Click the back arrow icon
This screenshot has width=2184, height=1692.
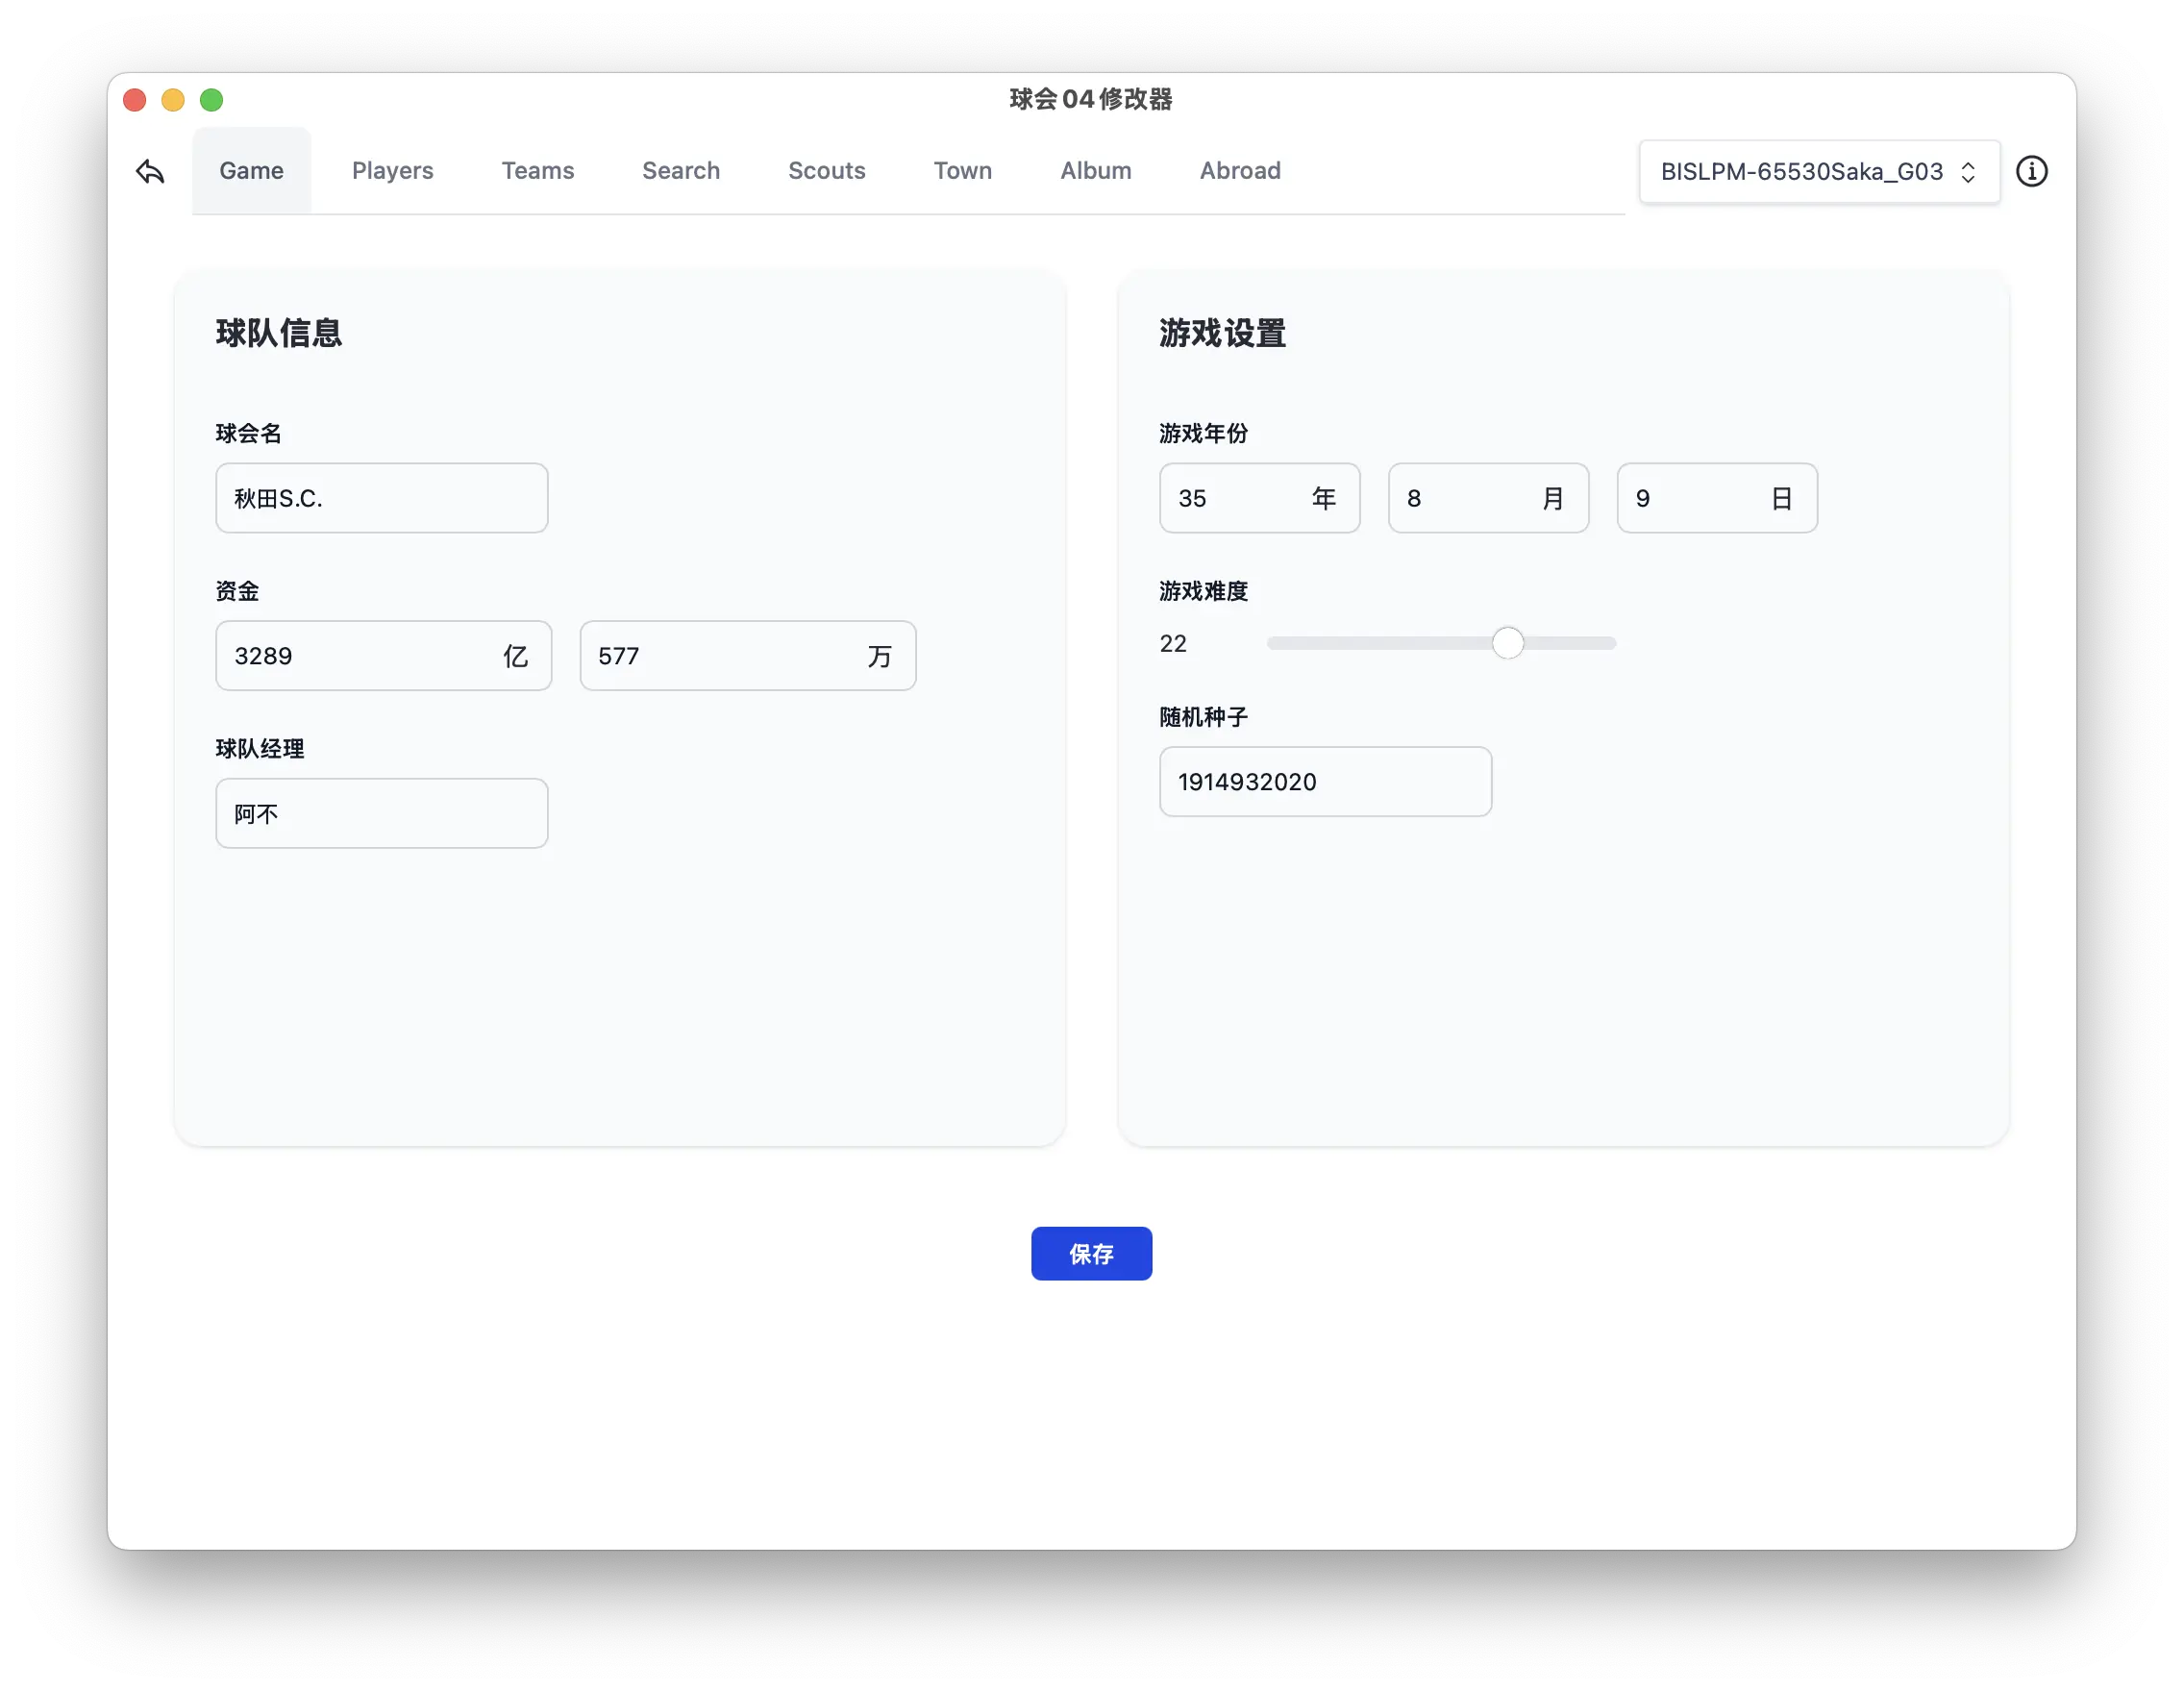[150, 171]
